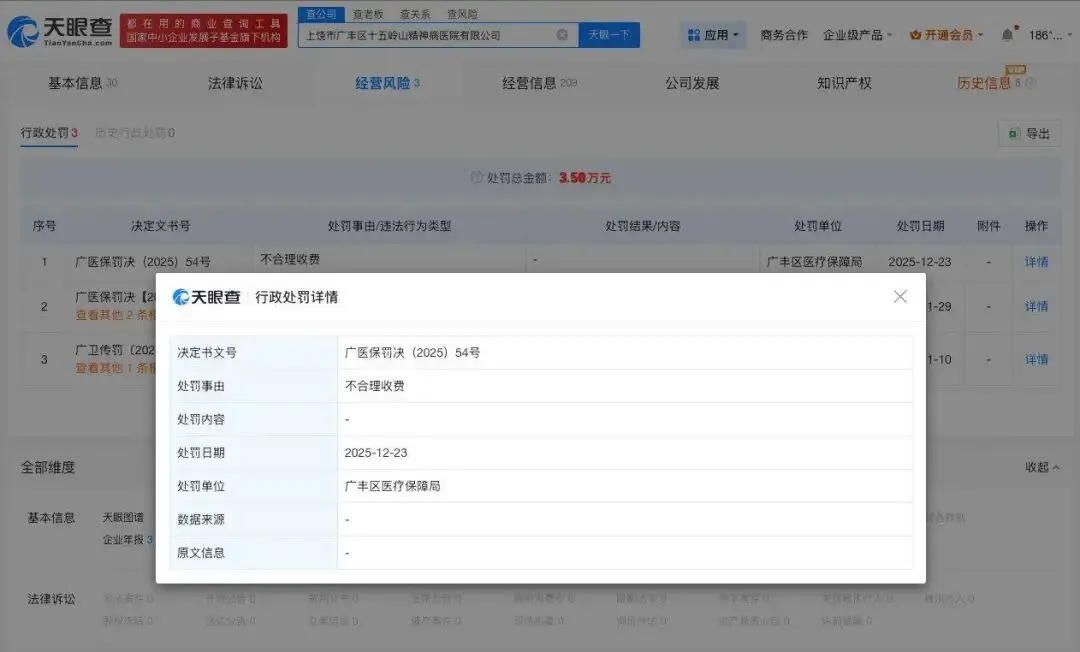Click 商务合作 link in header
The width and height of the screenshot is (1080, 652).
[x=784, y=34]
